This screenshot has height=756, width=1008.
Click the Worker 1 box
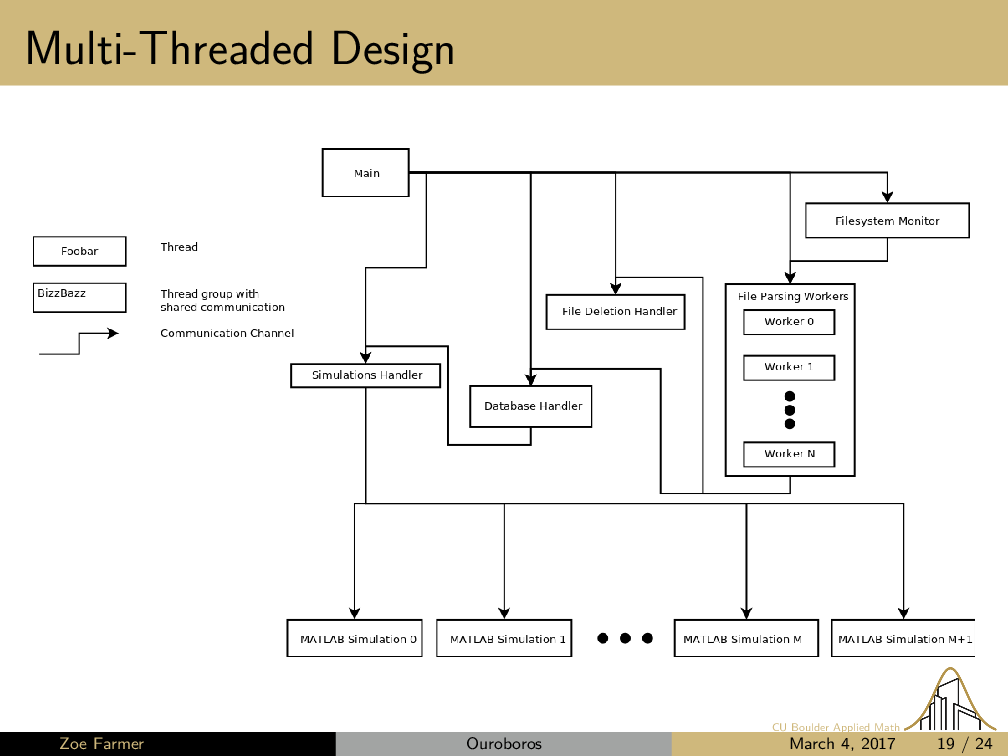789,367
